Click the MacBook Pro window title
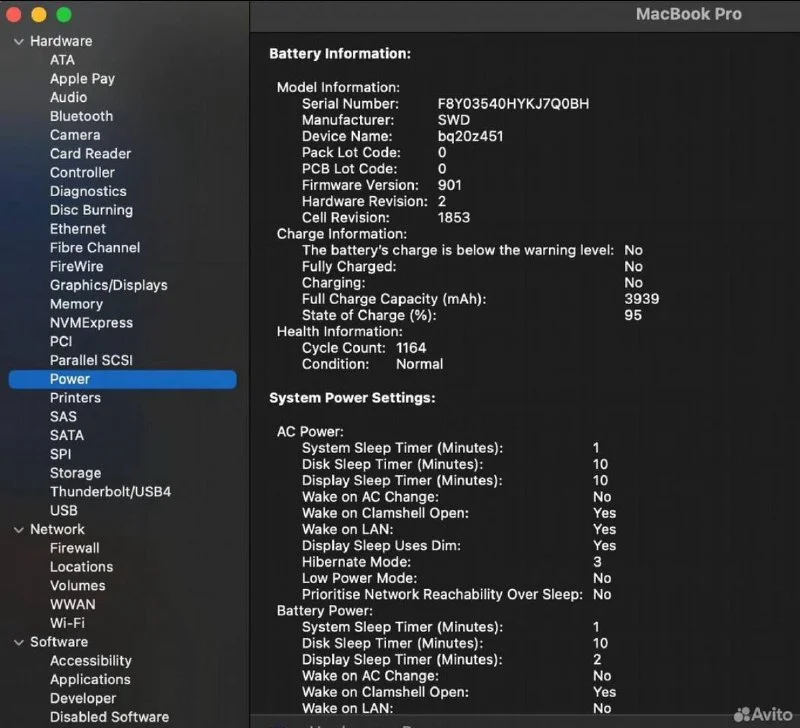 click(689, 14)
